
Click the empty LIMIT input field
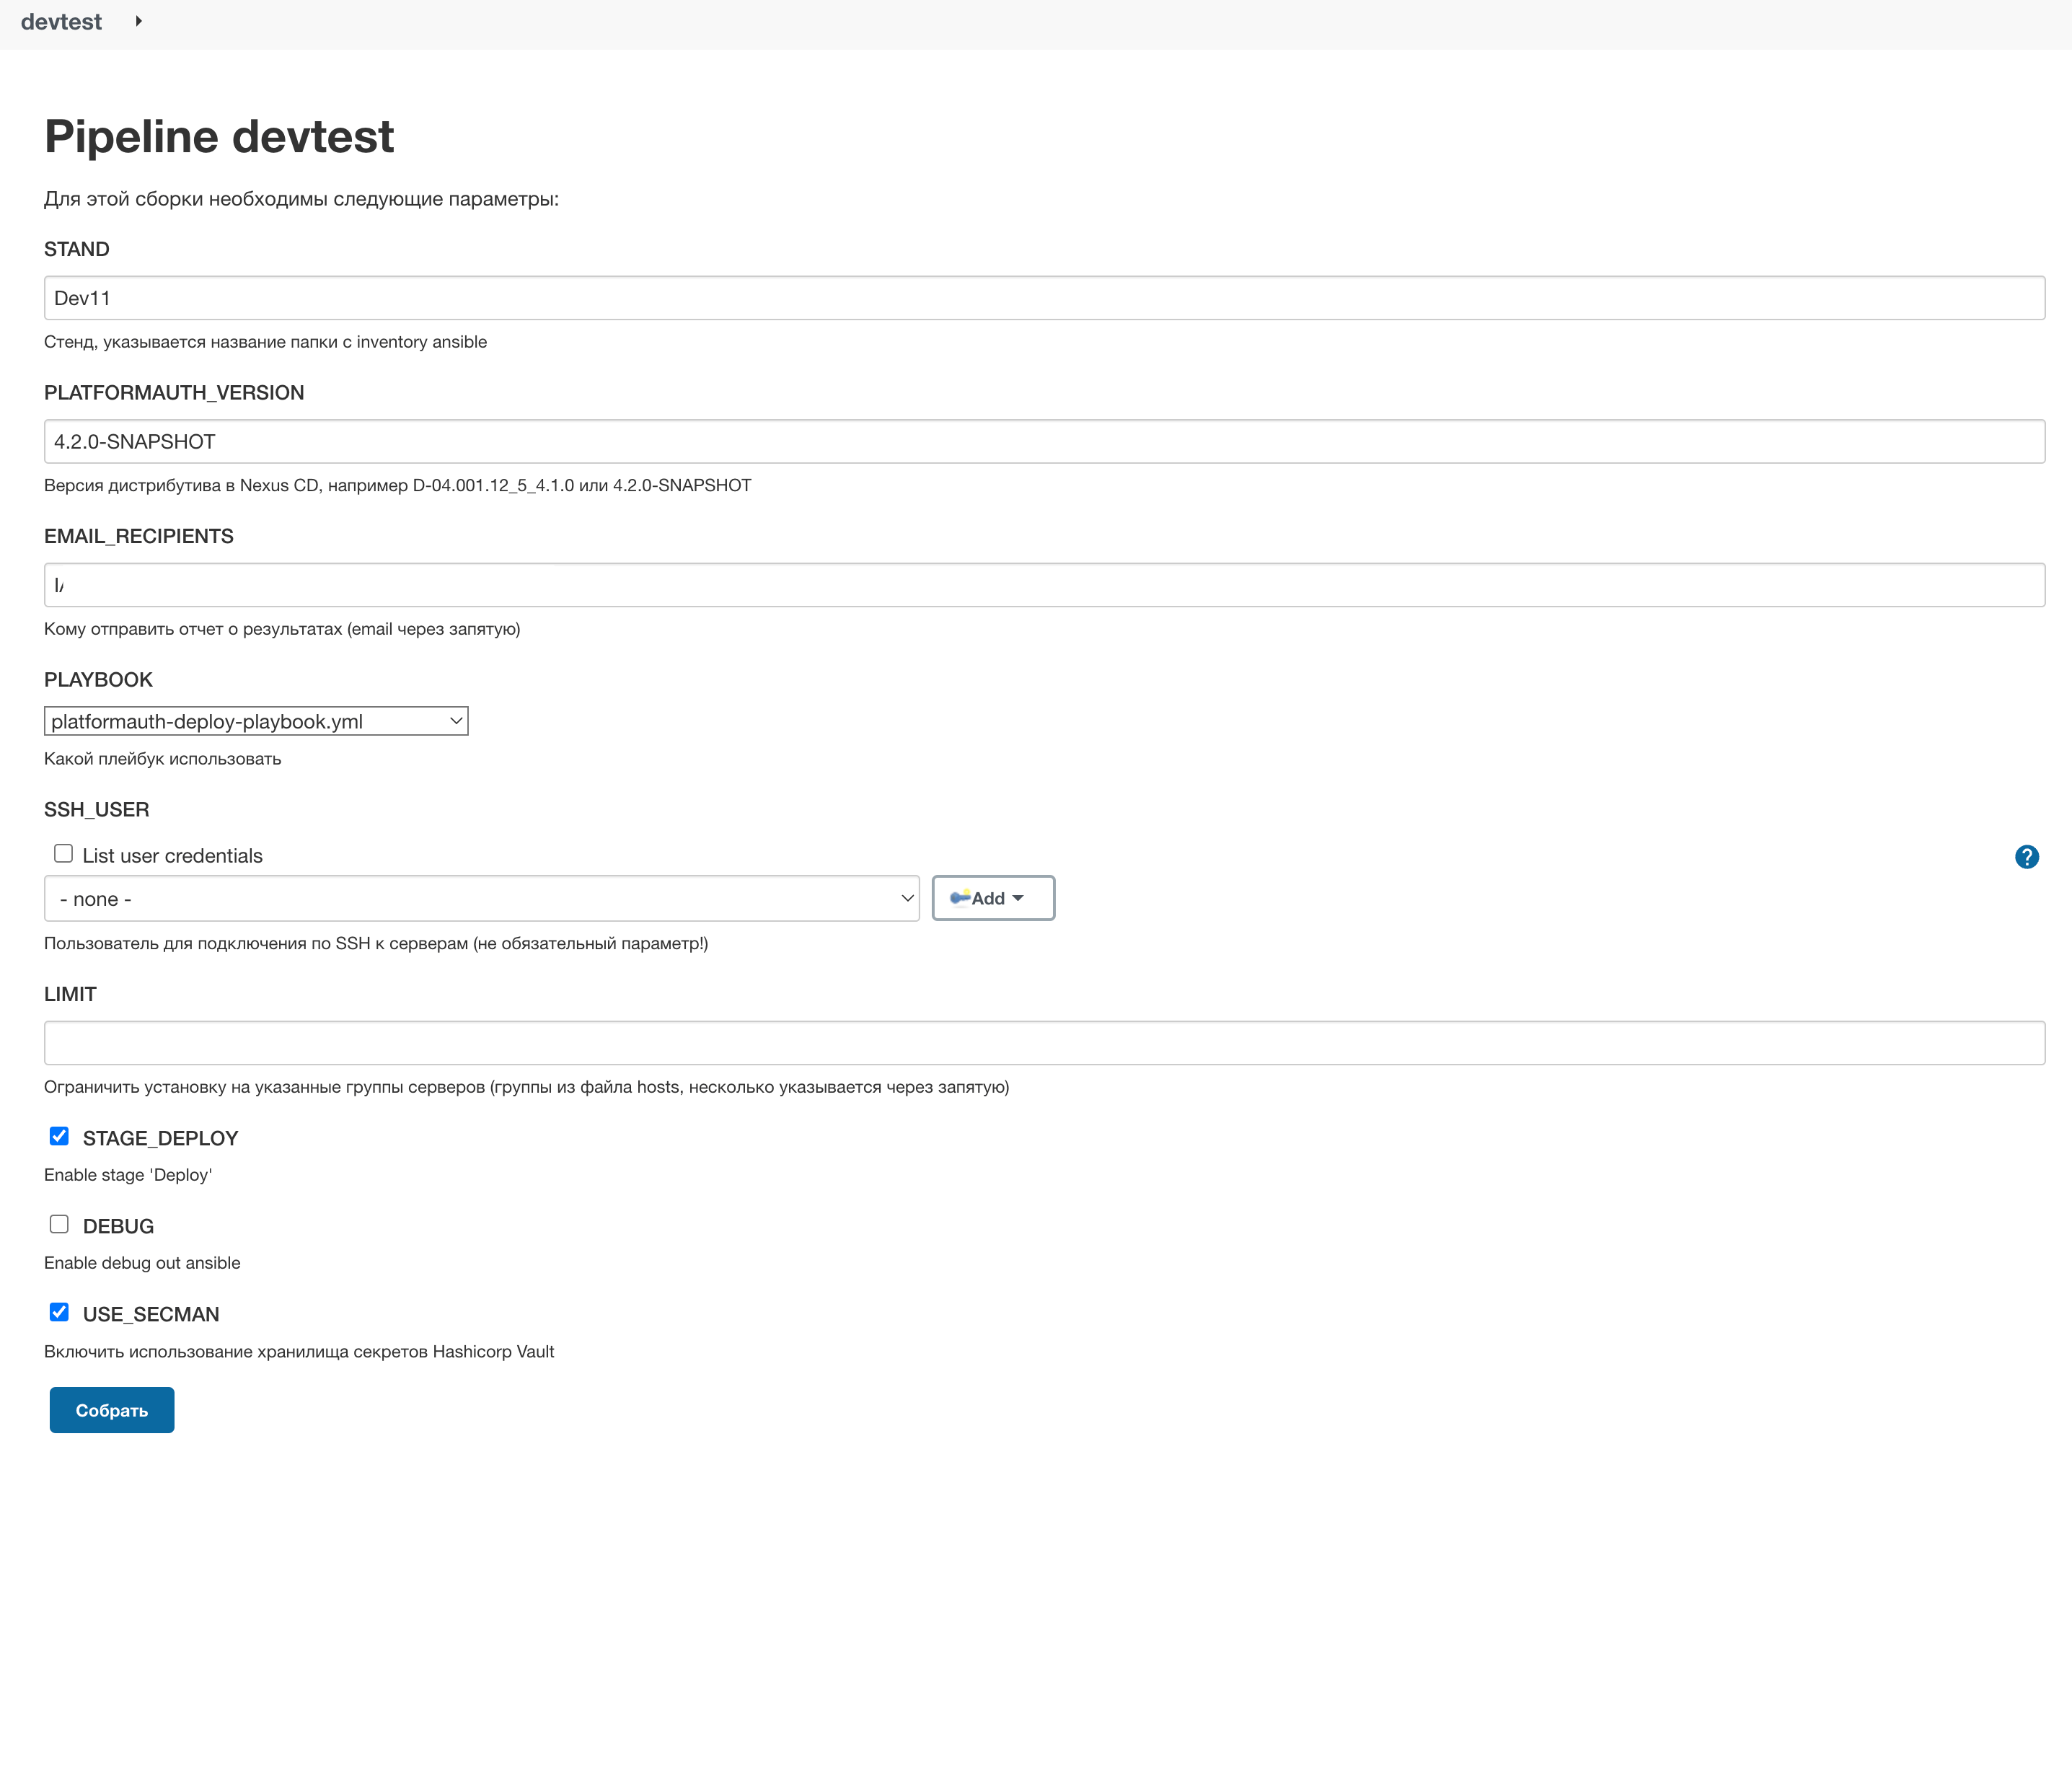tap(1044, 1043)
